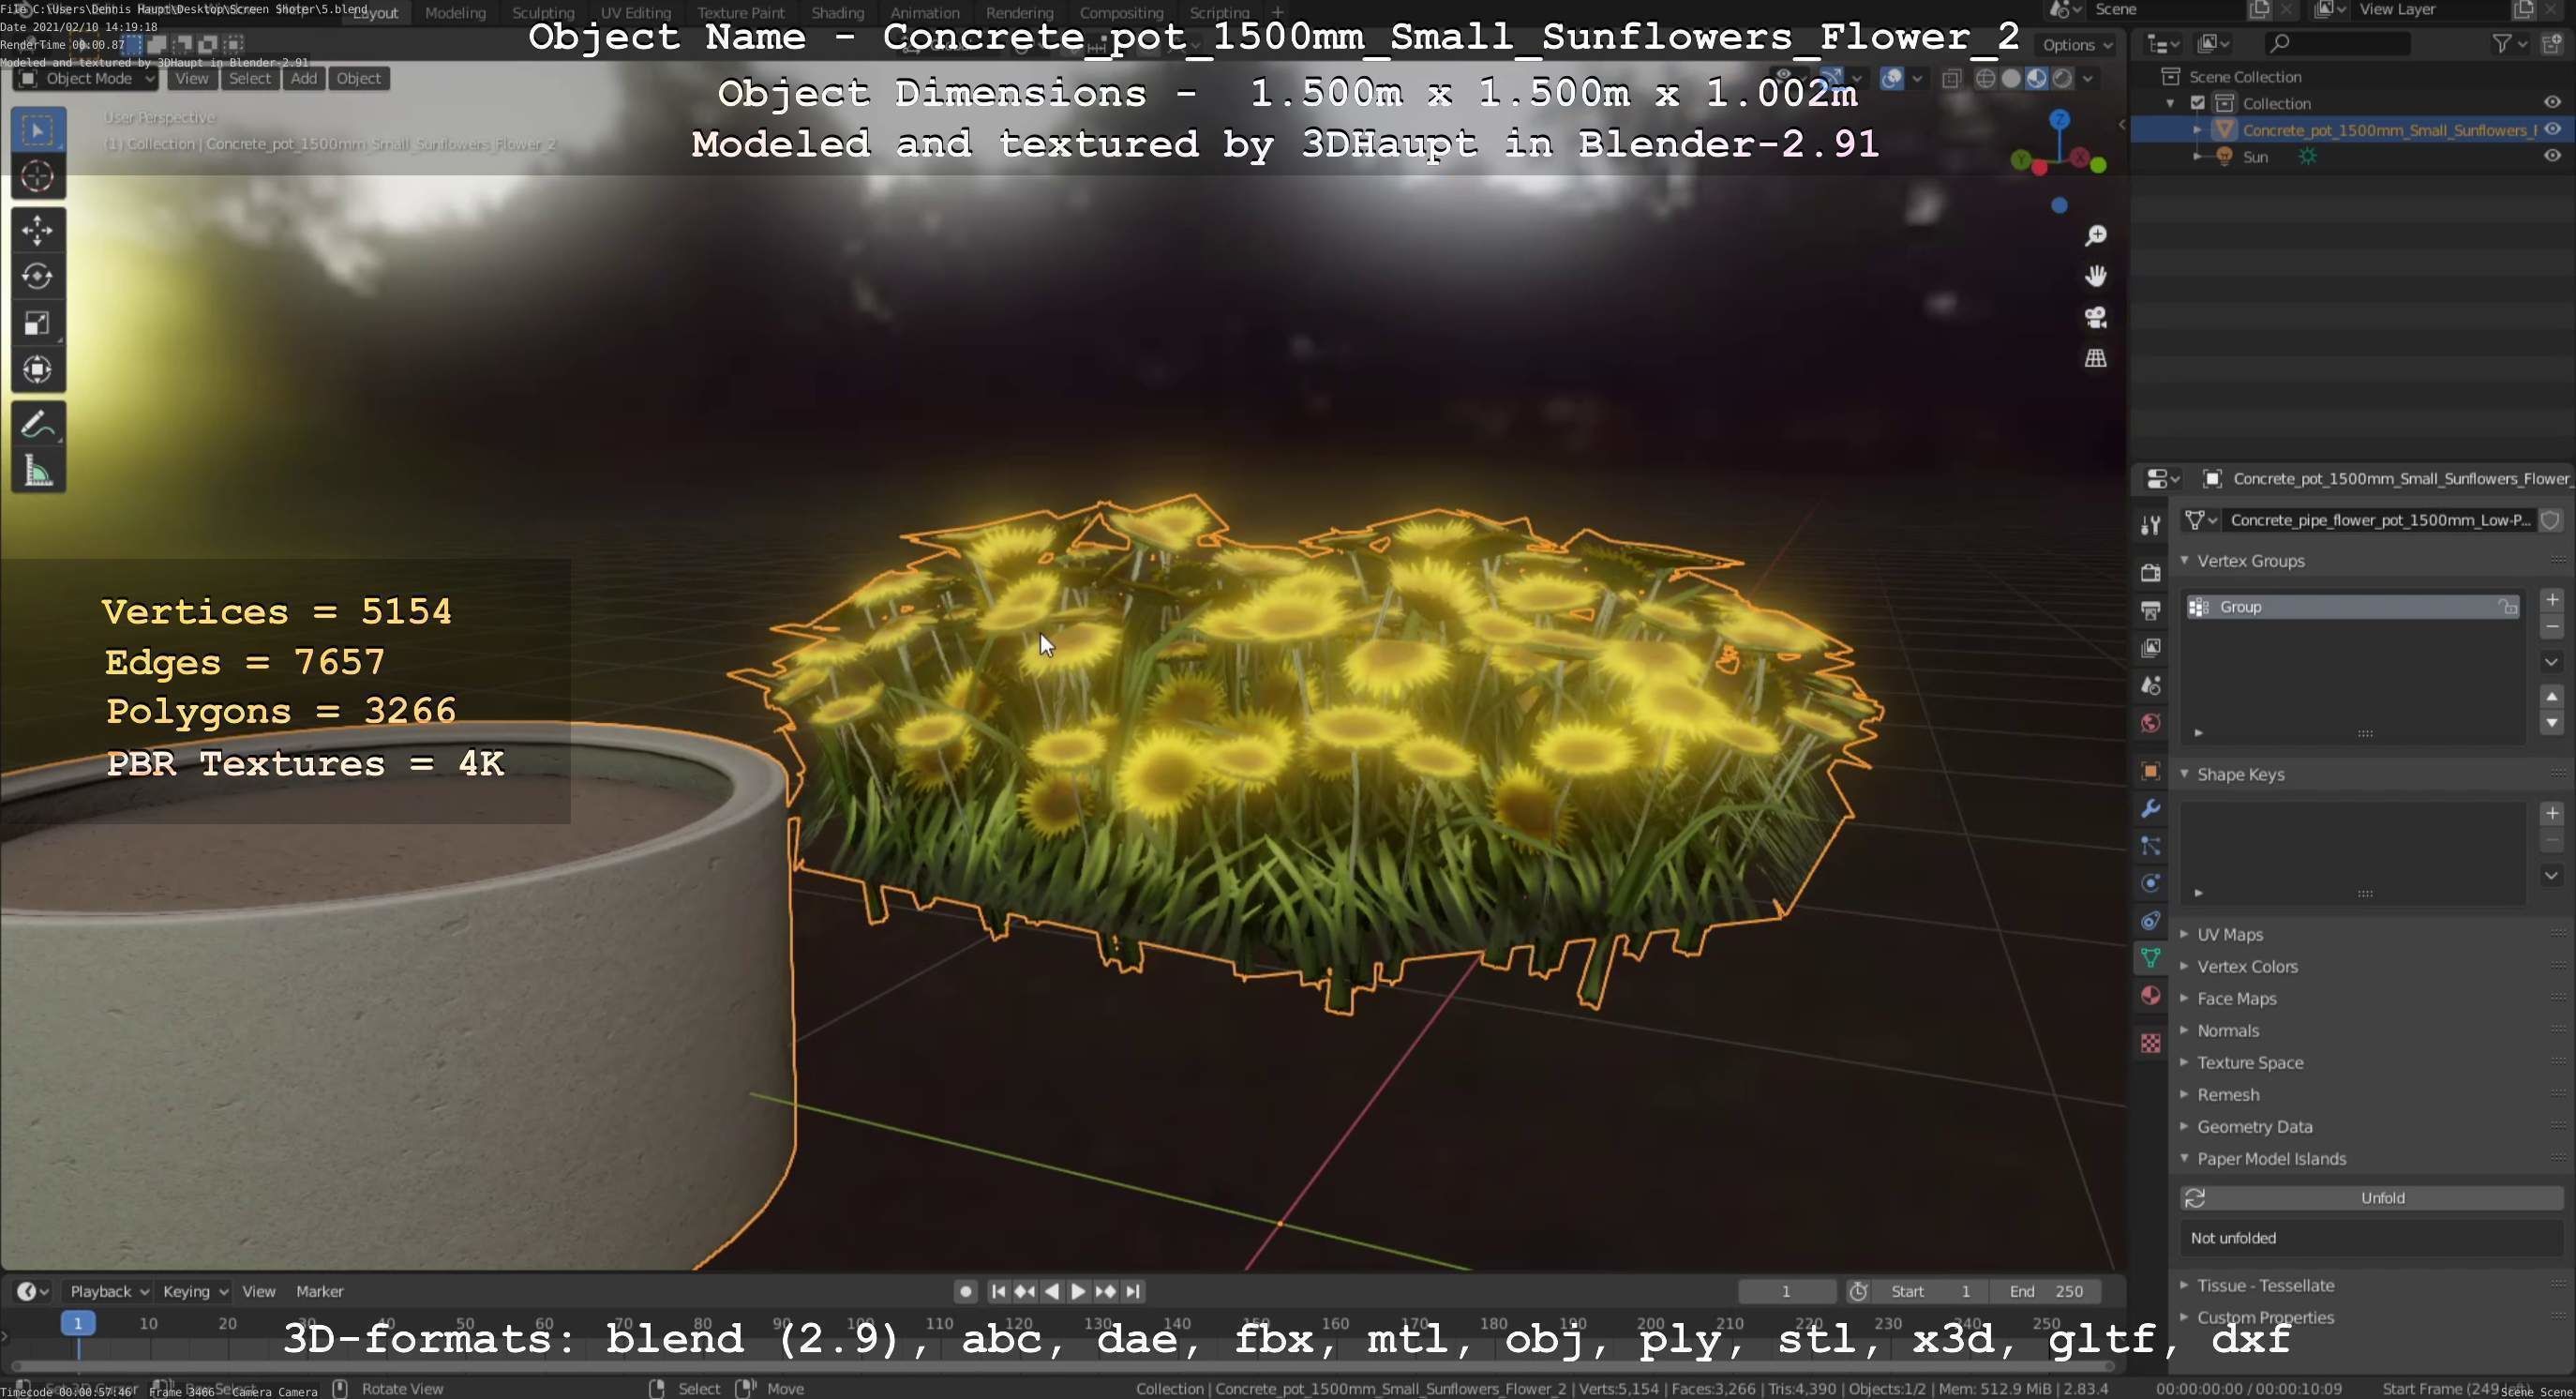This screenshot has height=1399, width=2576.
Task: Hide Collection using its eye icon
Action: tap(2552, 102)
